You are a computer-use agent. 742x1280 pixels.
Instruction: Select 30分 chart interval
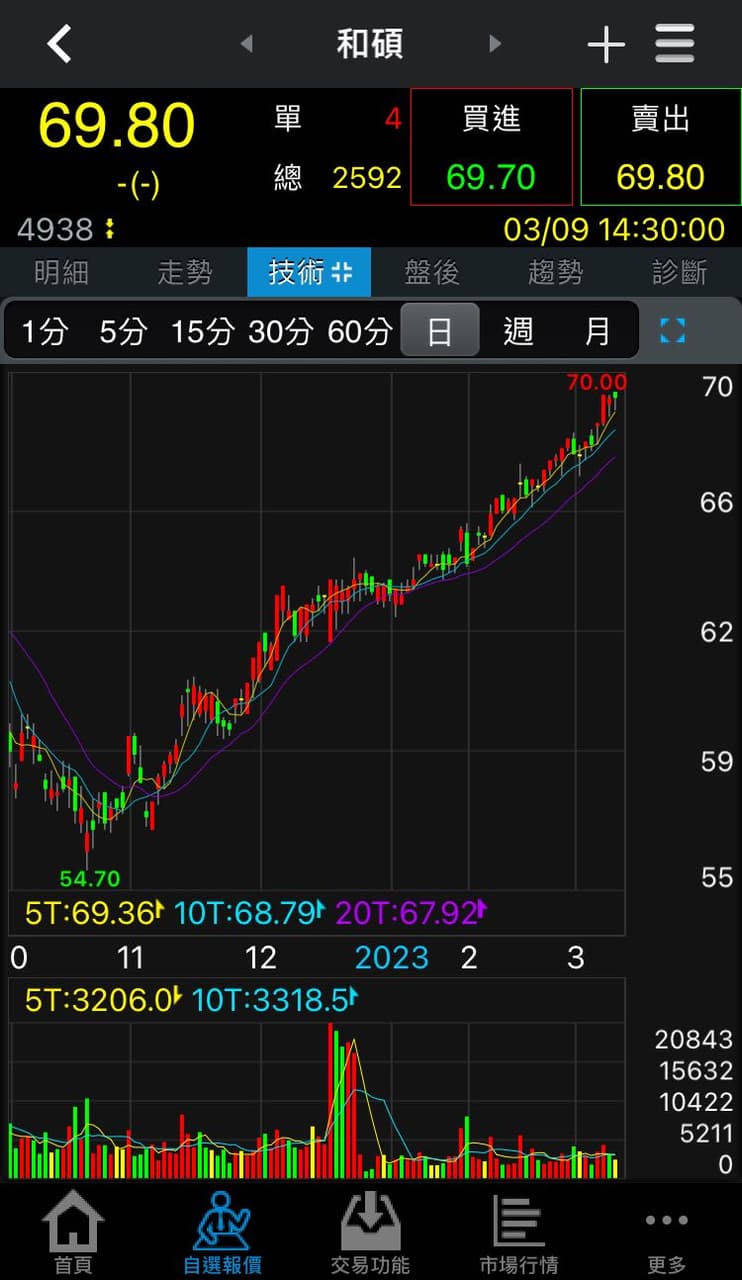tap(281, 331)
